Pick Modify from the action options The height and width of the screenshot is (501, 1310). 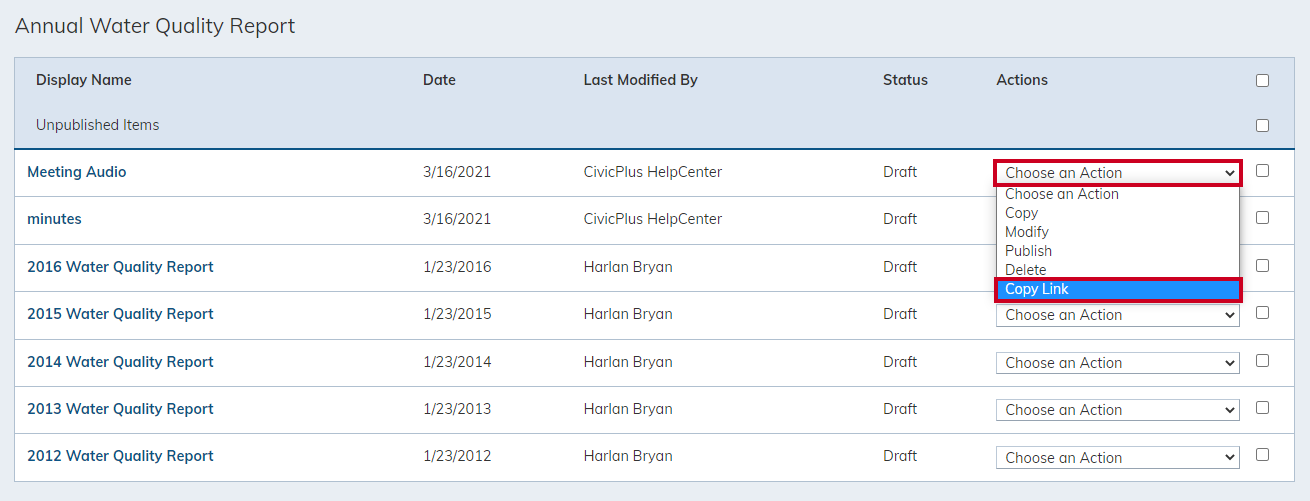click(x=1117, y=232)
